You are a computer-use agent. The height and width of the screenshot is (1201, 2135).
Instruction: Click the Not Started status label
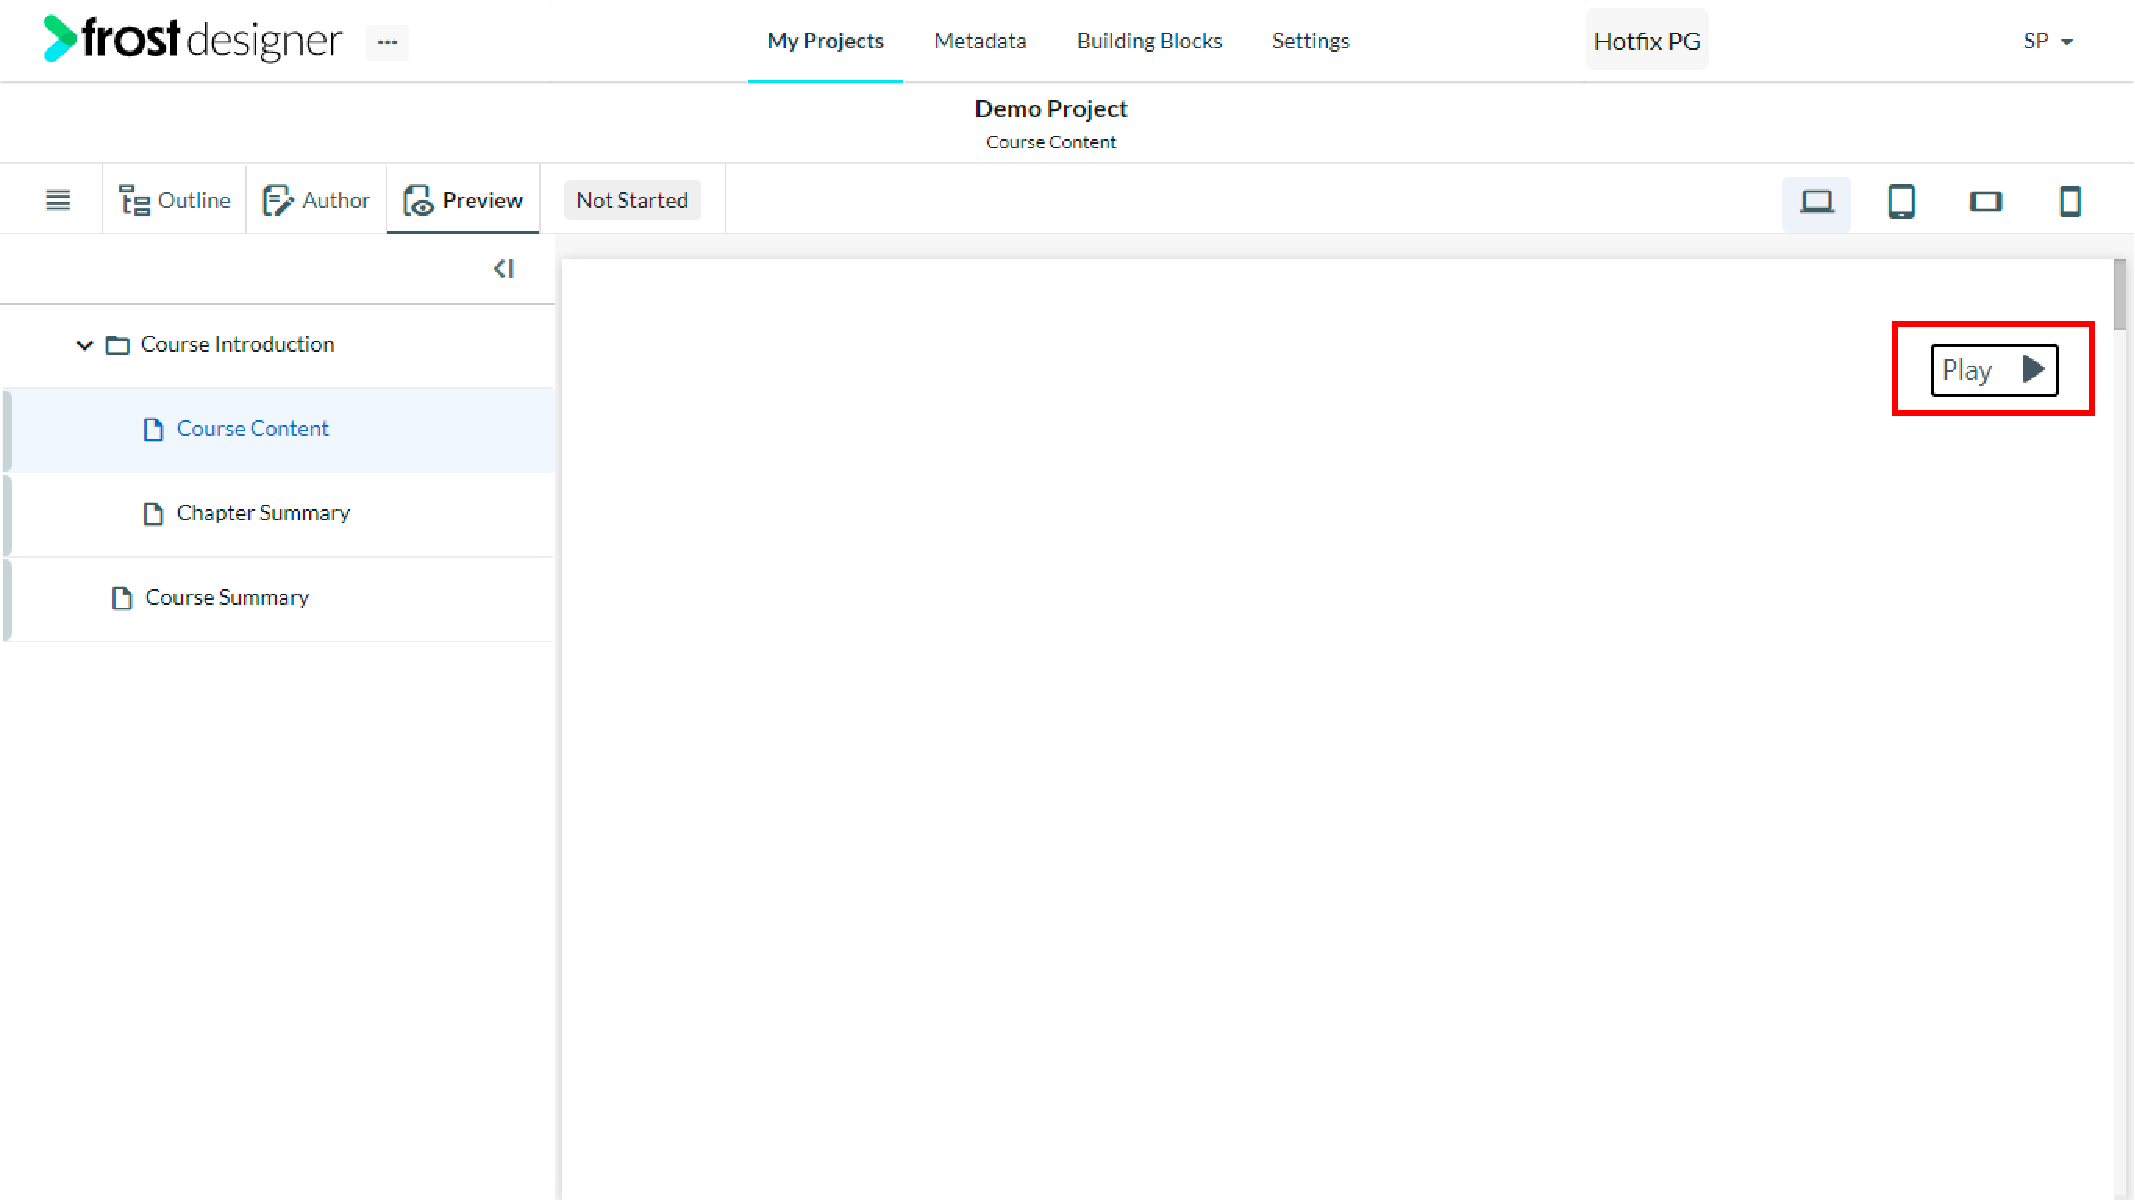point(632,200)
